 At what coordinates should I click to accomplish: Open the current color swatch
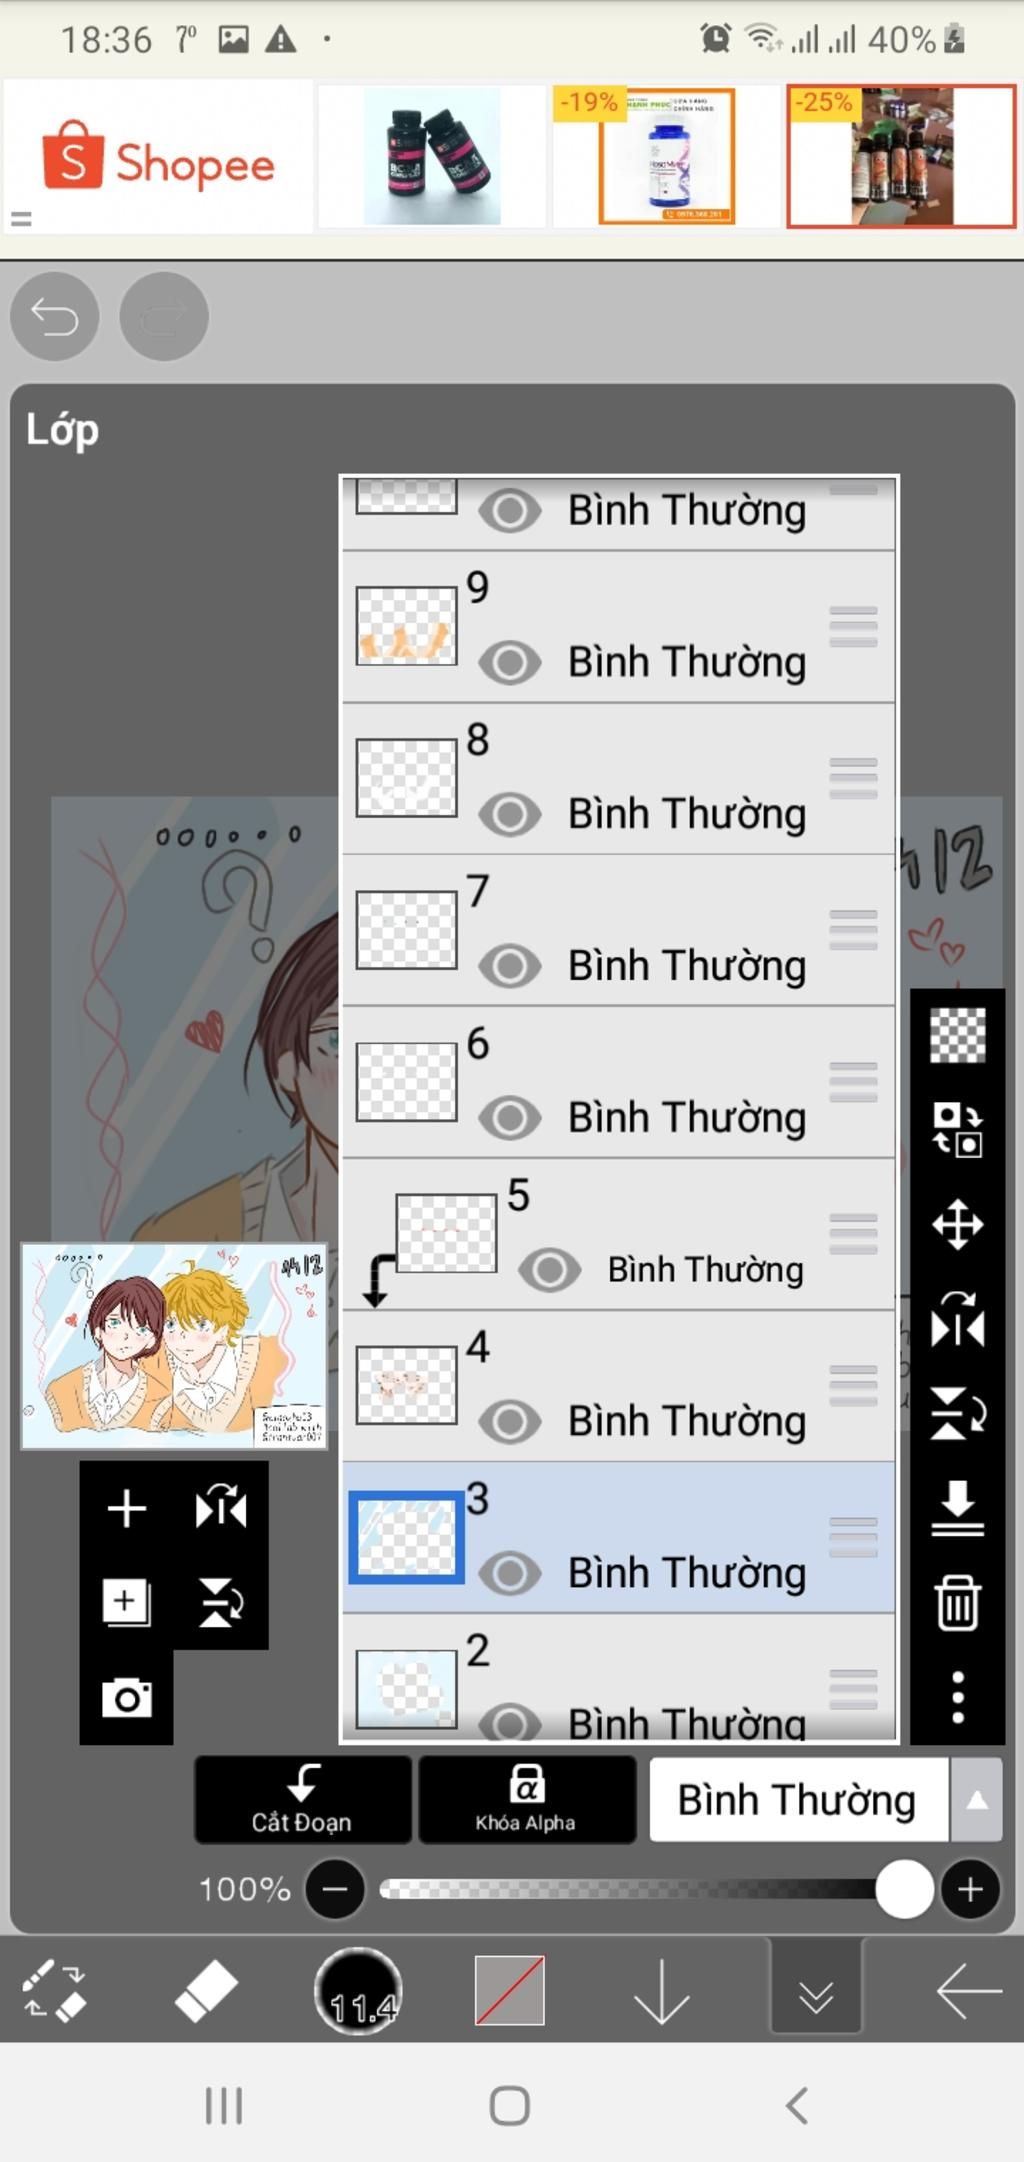coord(510,1990)
